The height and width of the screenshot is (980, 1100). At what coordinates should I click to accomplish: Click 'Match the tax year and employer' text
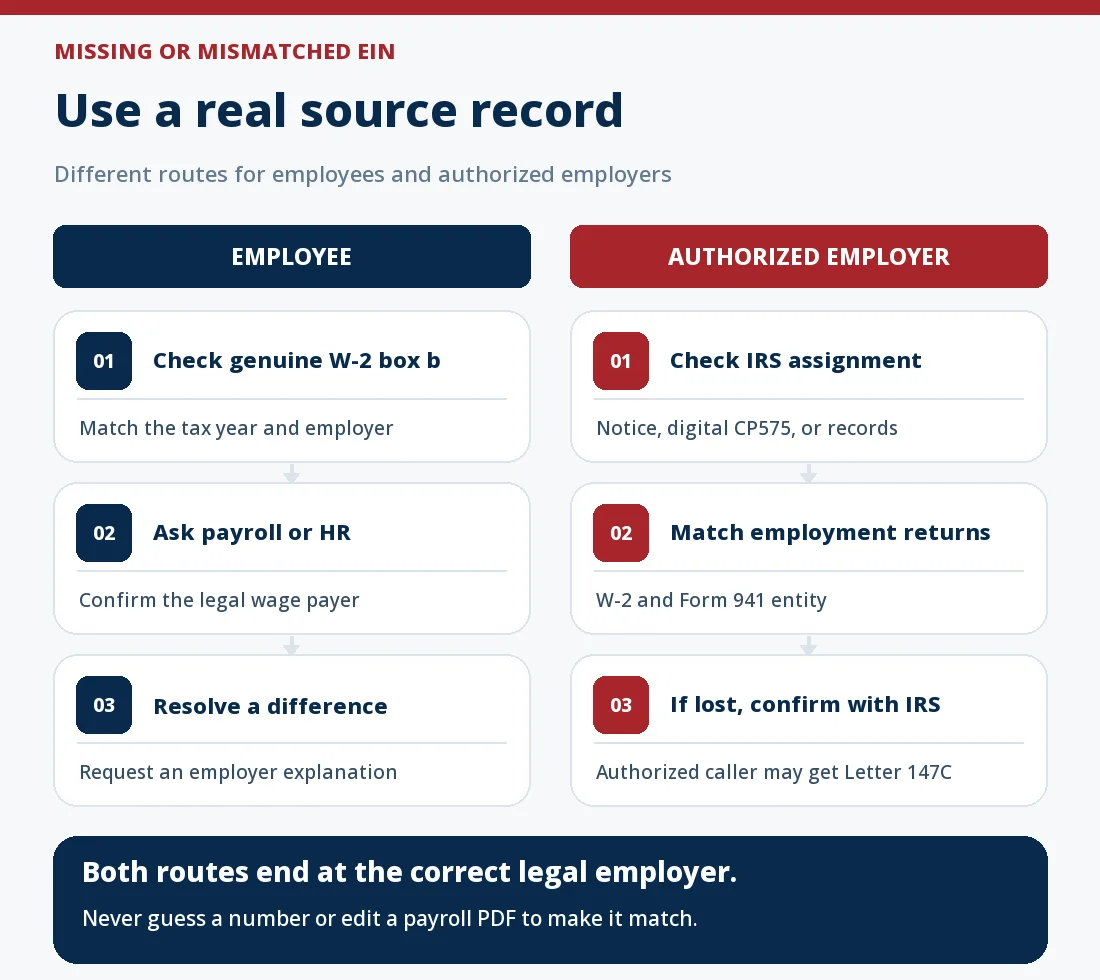pos(236,428)
